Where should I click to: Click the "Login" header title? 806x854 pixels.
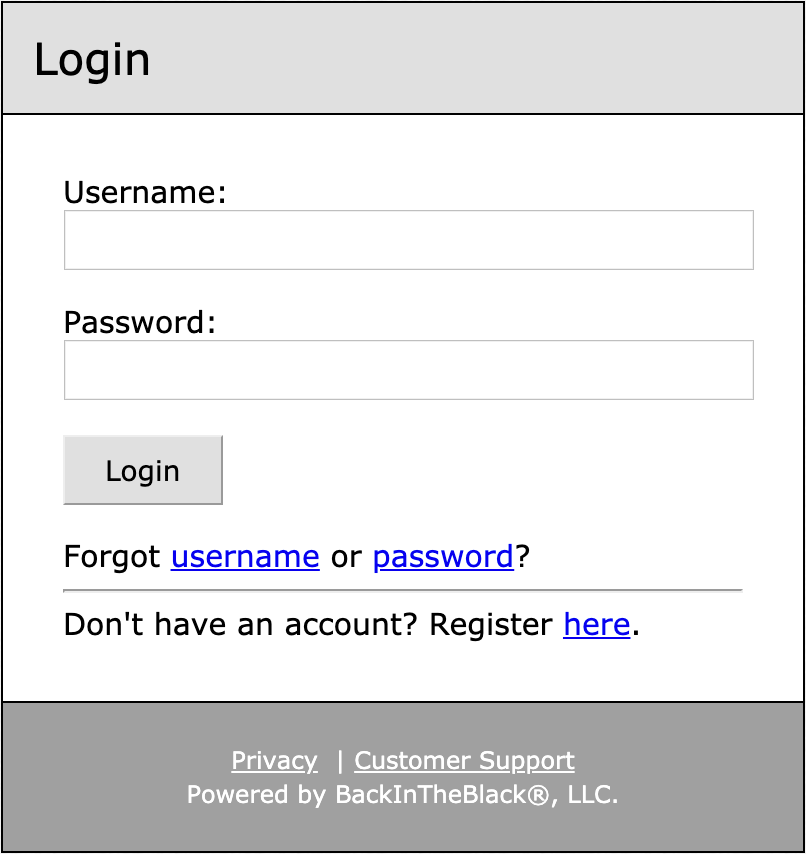click(x=92, y=60)
